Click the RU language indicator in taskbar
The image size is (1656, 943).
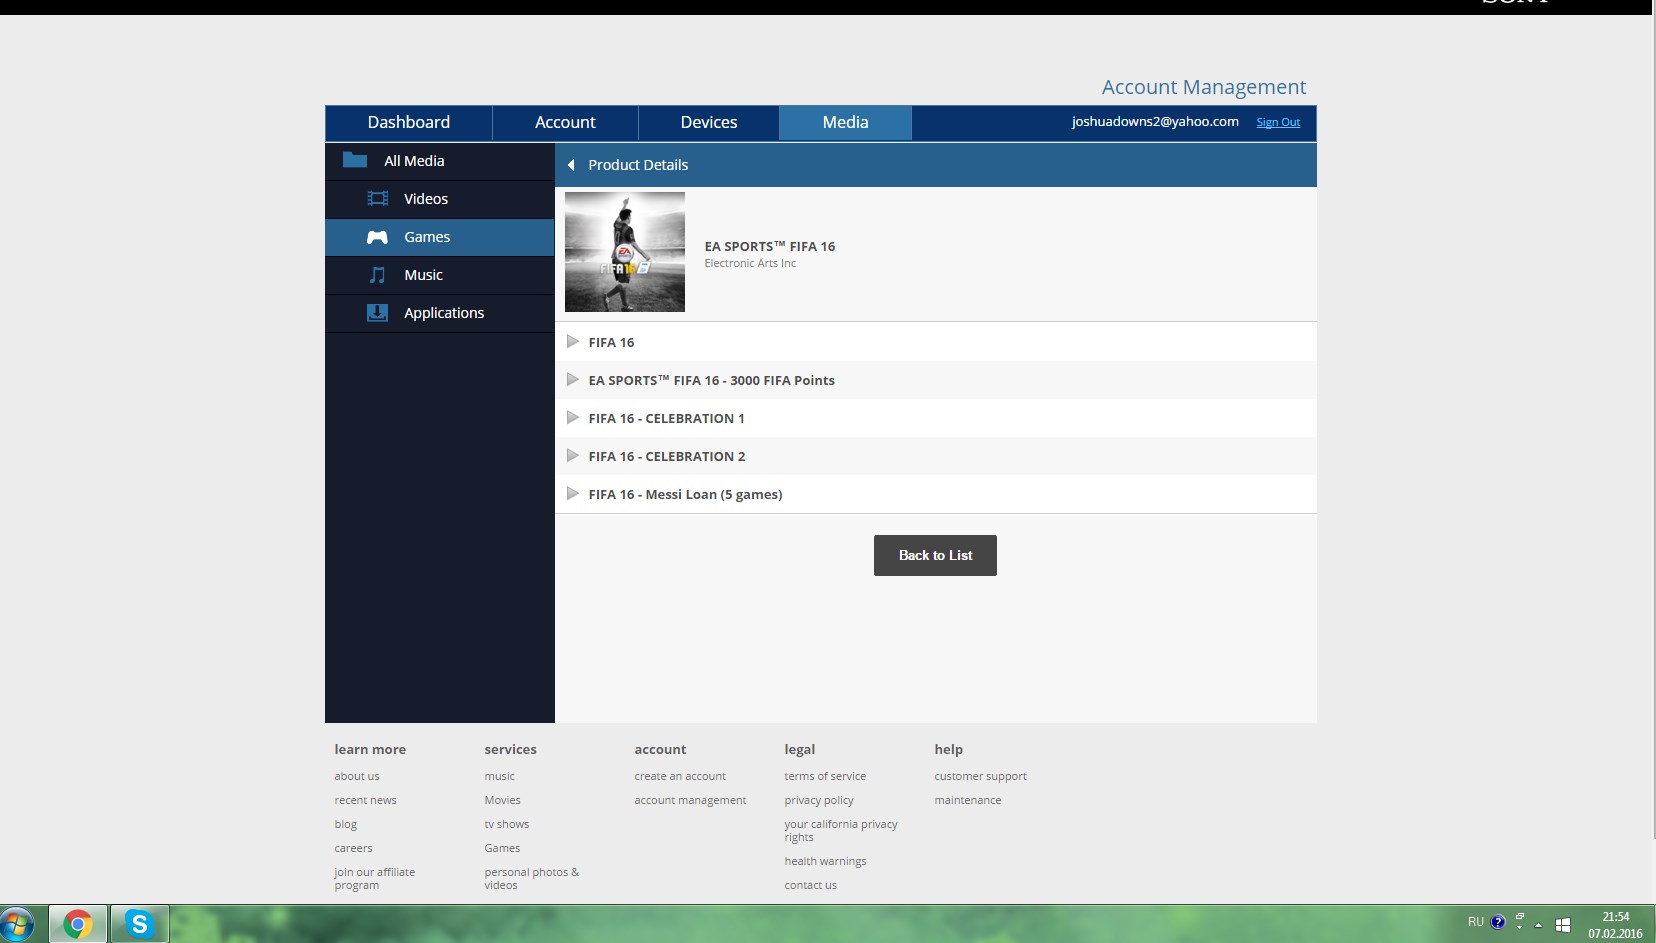1475,922
